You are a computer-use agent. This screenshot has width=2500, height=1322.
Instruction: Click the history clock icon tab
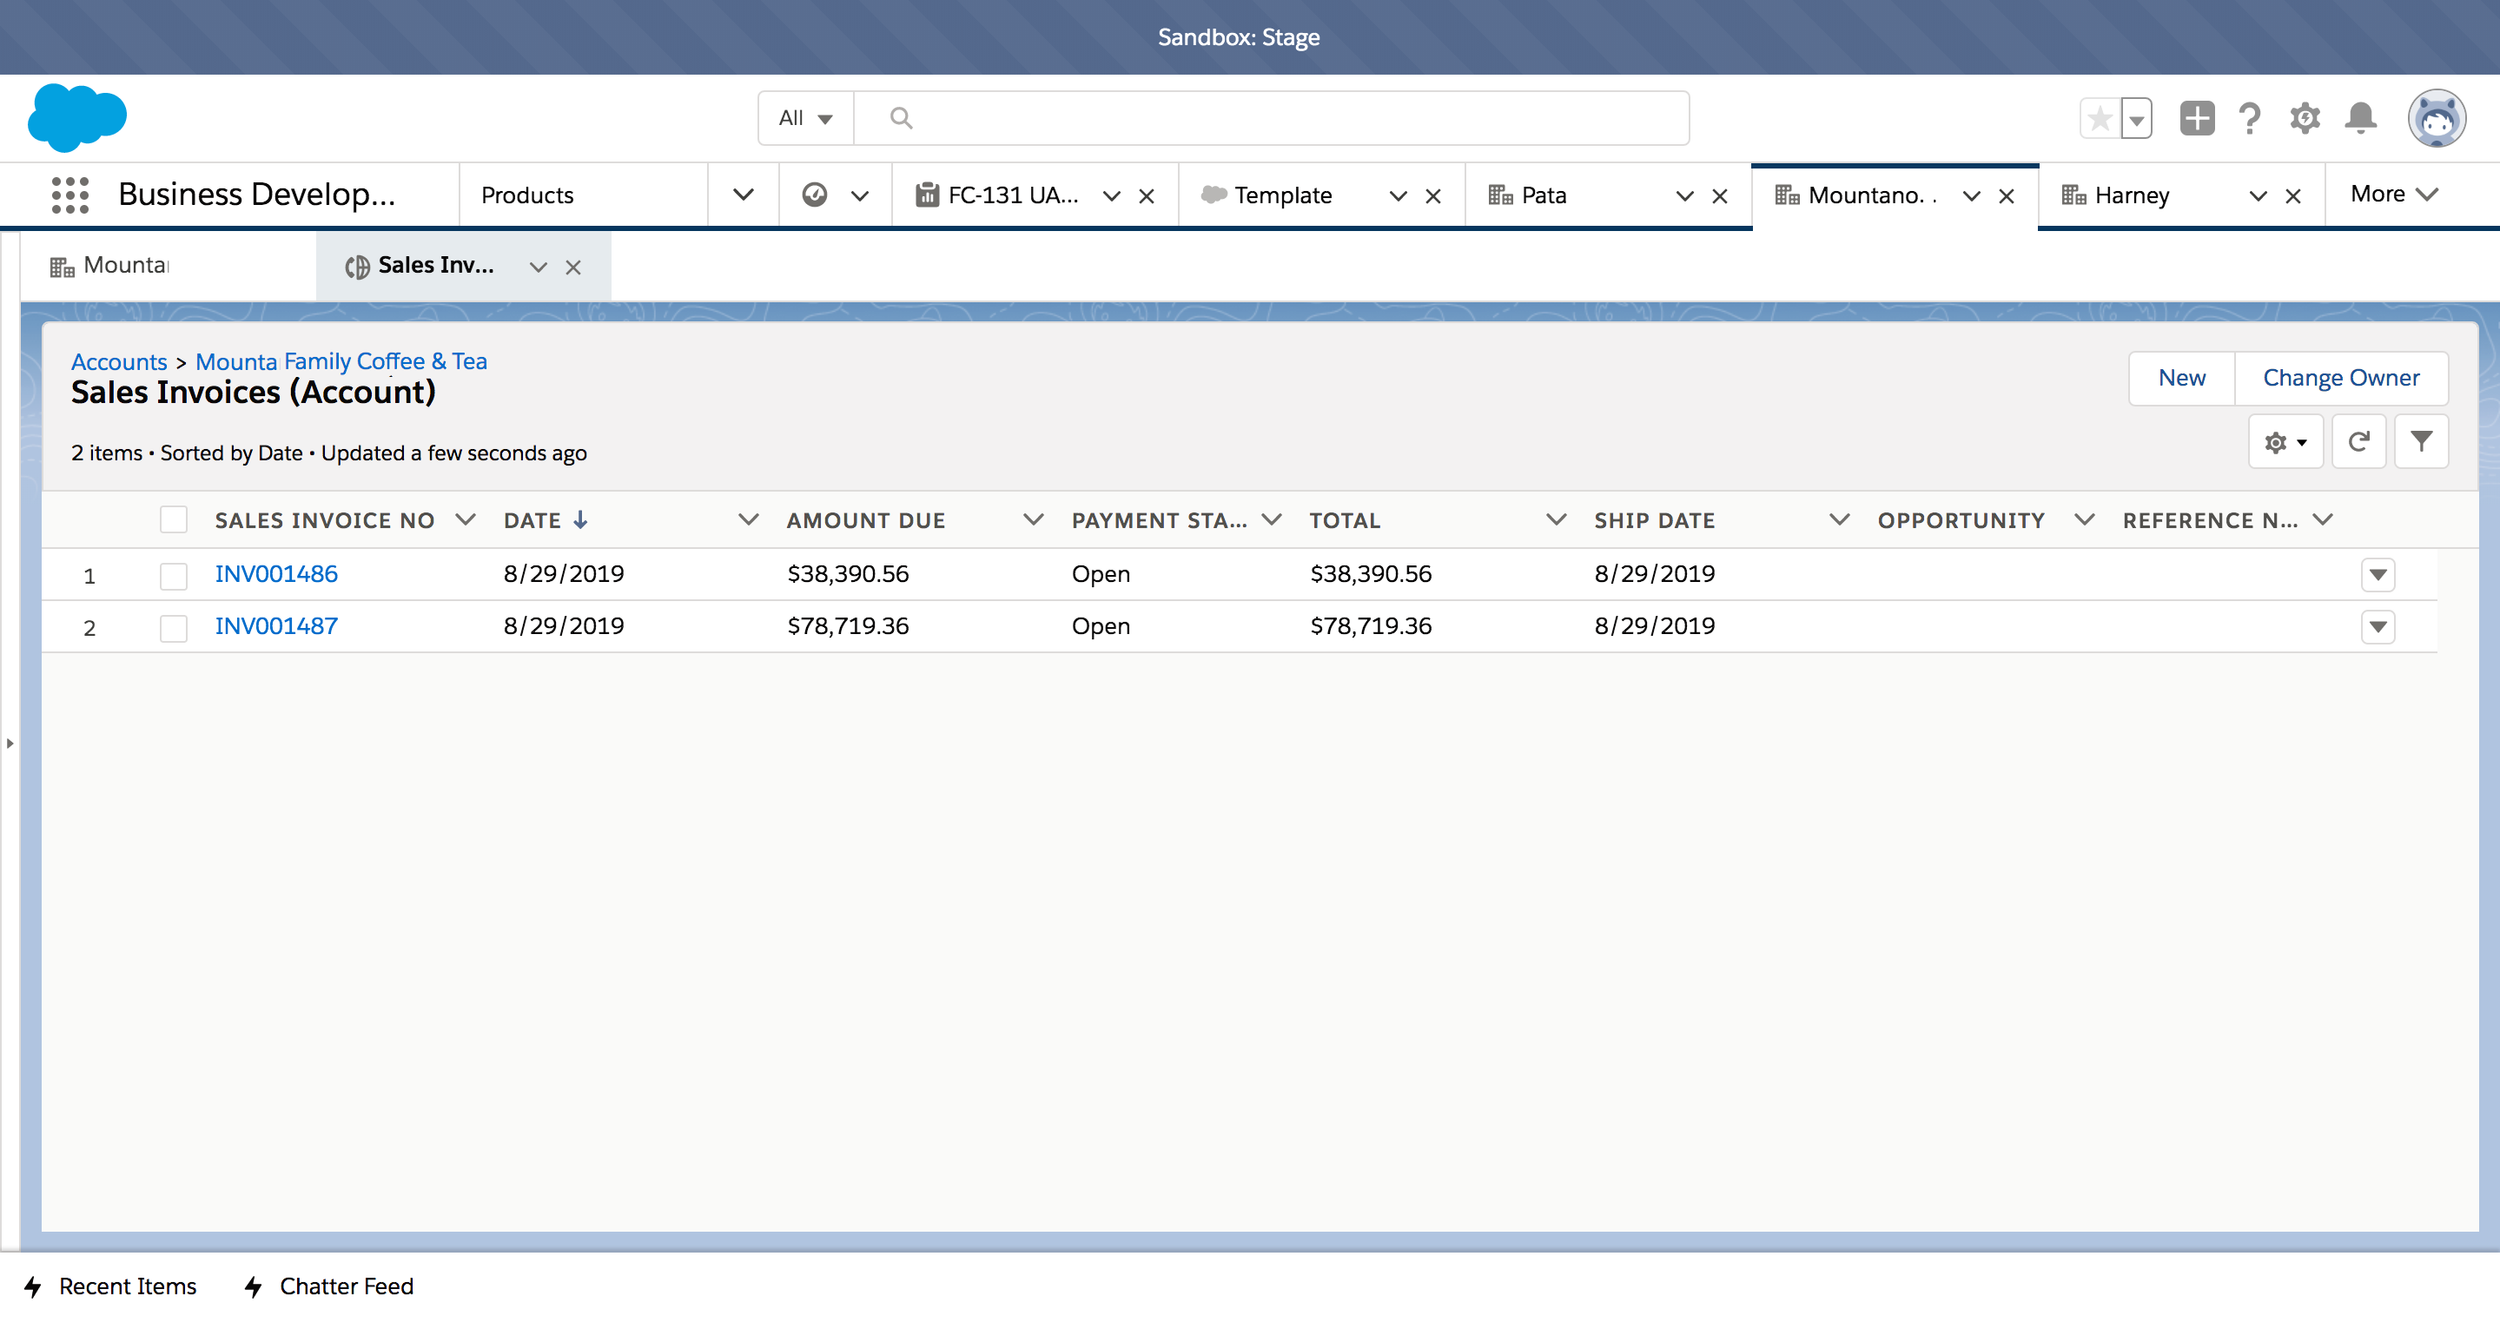[x=815, y=195]
